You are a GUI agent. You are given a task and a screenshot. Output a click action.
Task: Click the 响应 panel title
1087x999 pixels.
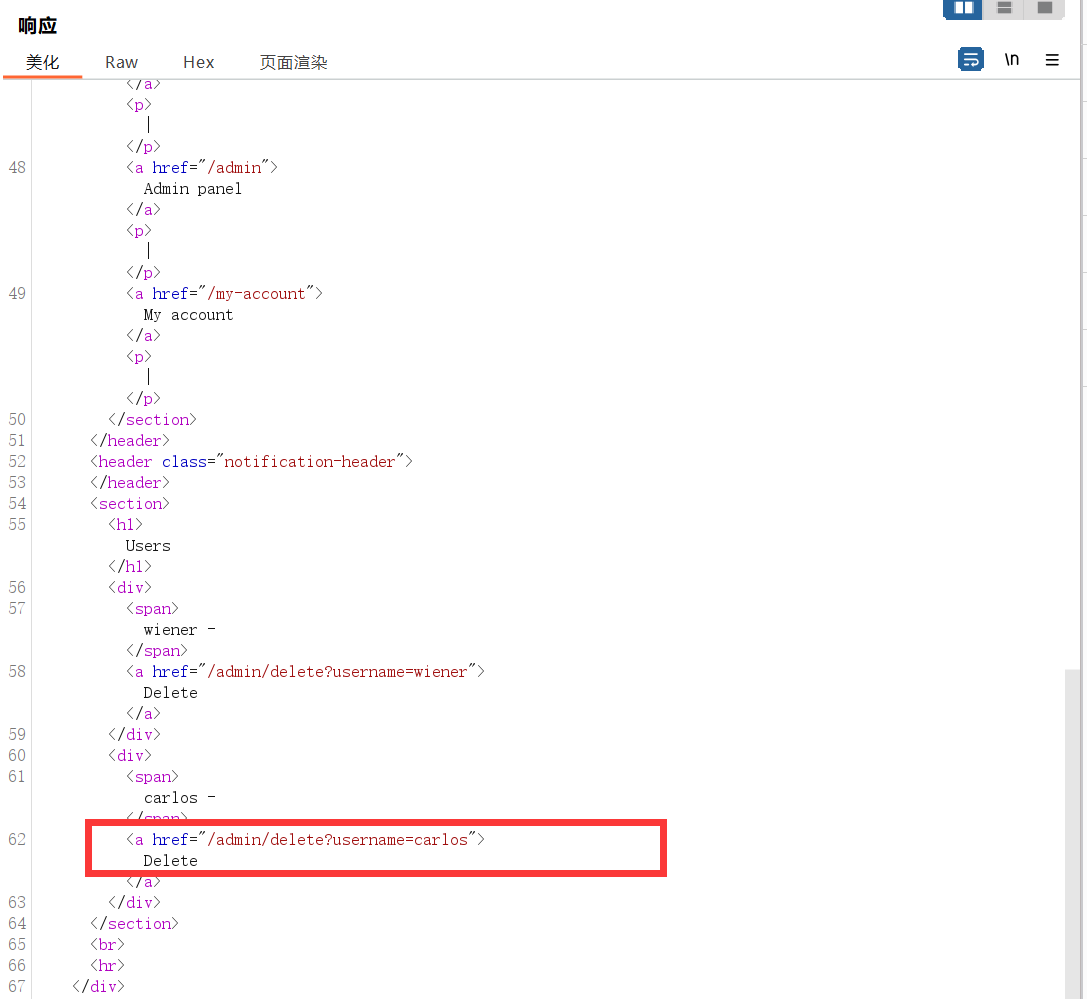coord(38,26)
